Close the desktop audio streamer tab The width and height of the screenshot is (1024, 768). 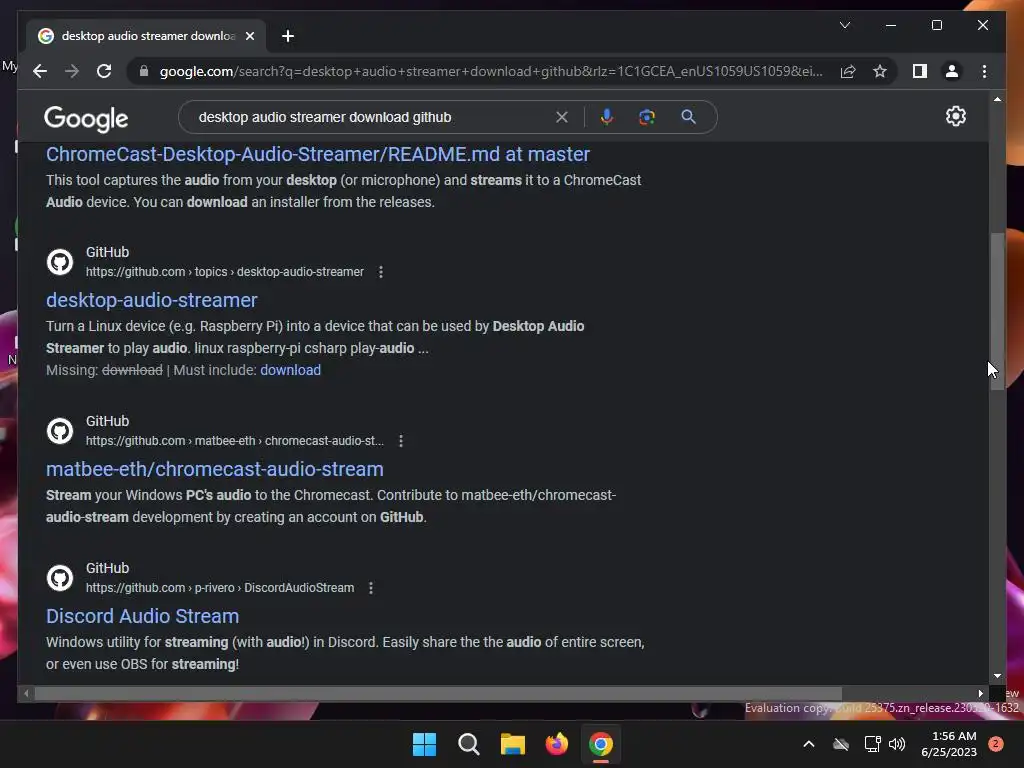pos(250,36)
